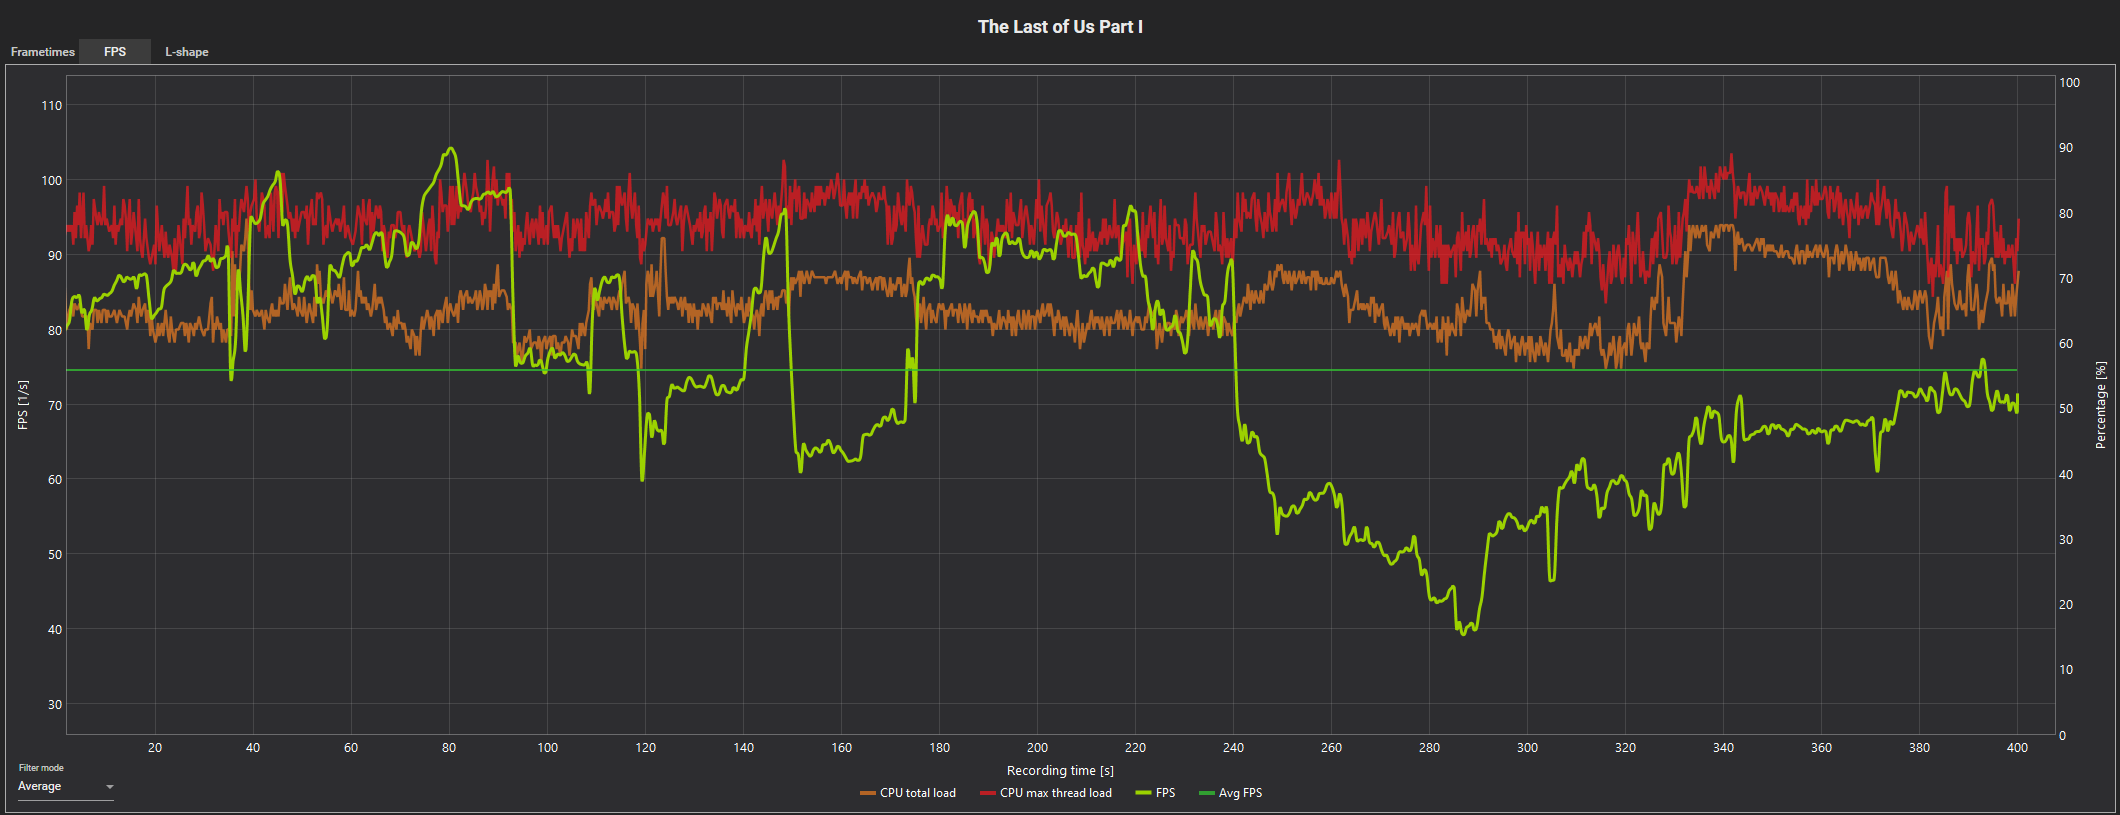
Task: Click the horizontal green Avg FPS line
Action: [1041, 370]
